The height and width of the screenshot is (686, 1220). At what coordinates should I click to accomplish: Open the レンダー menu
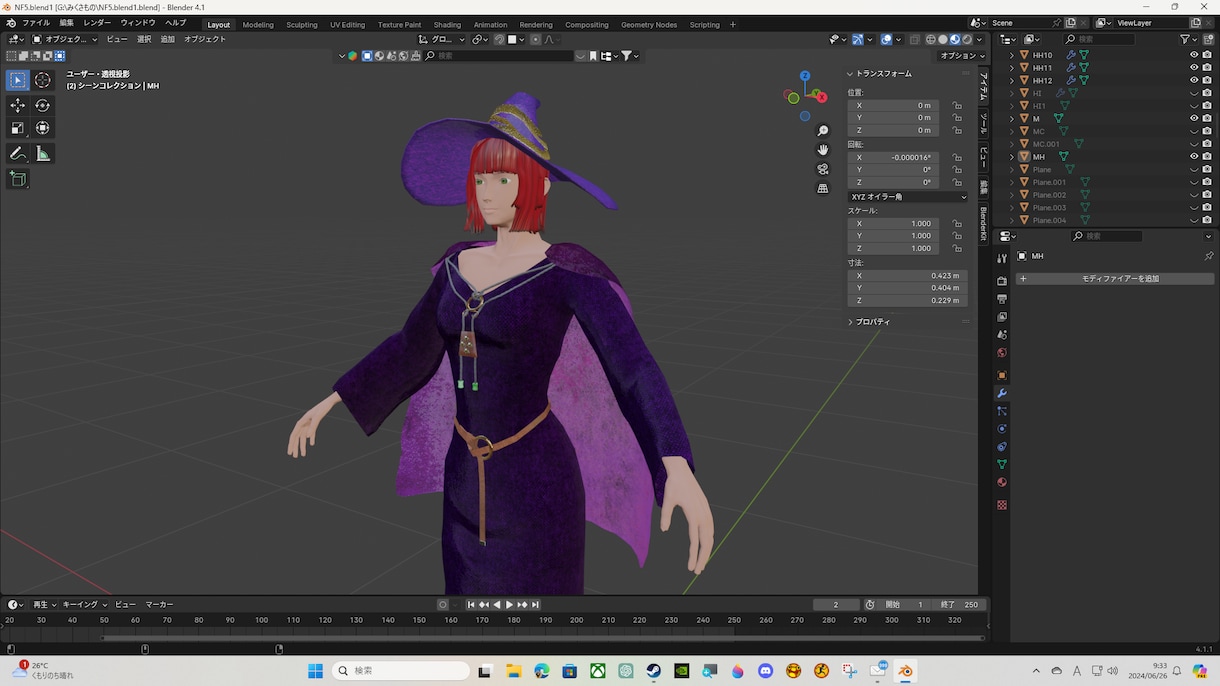[x=97, y=22]
